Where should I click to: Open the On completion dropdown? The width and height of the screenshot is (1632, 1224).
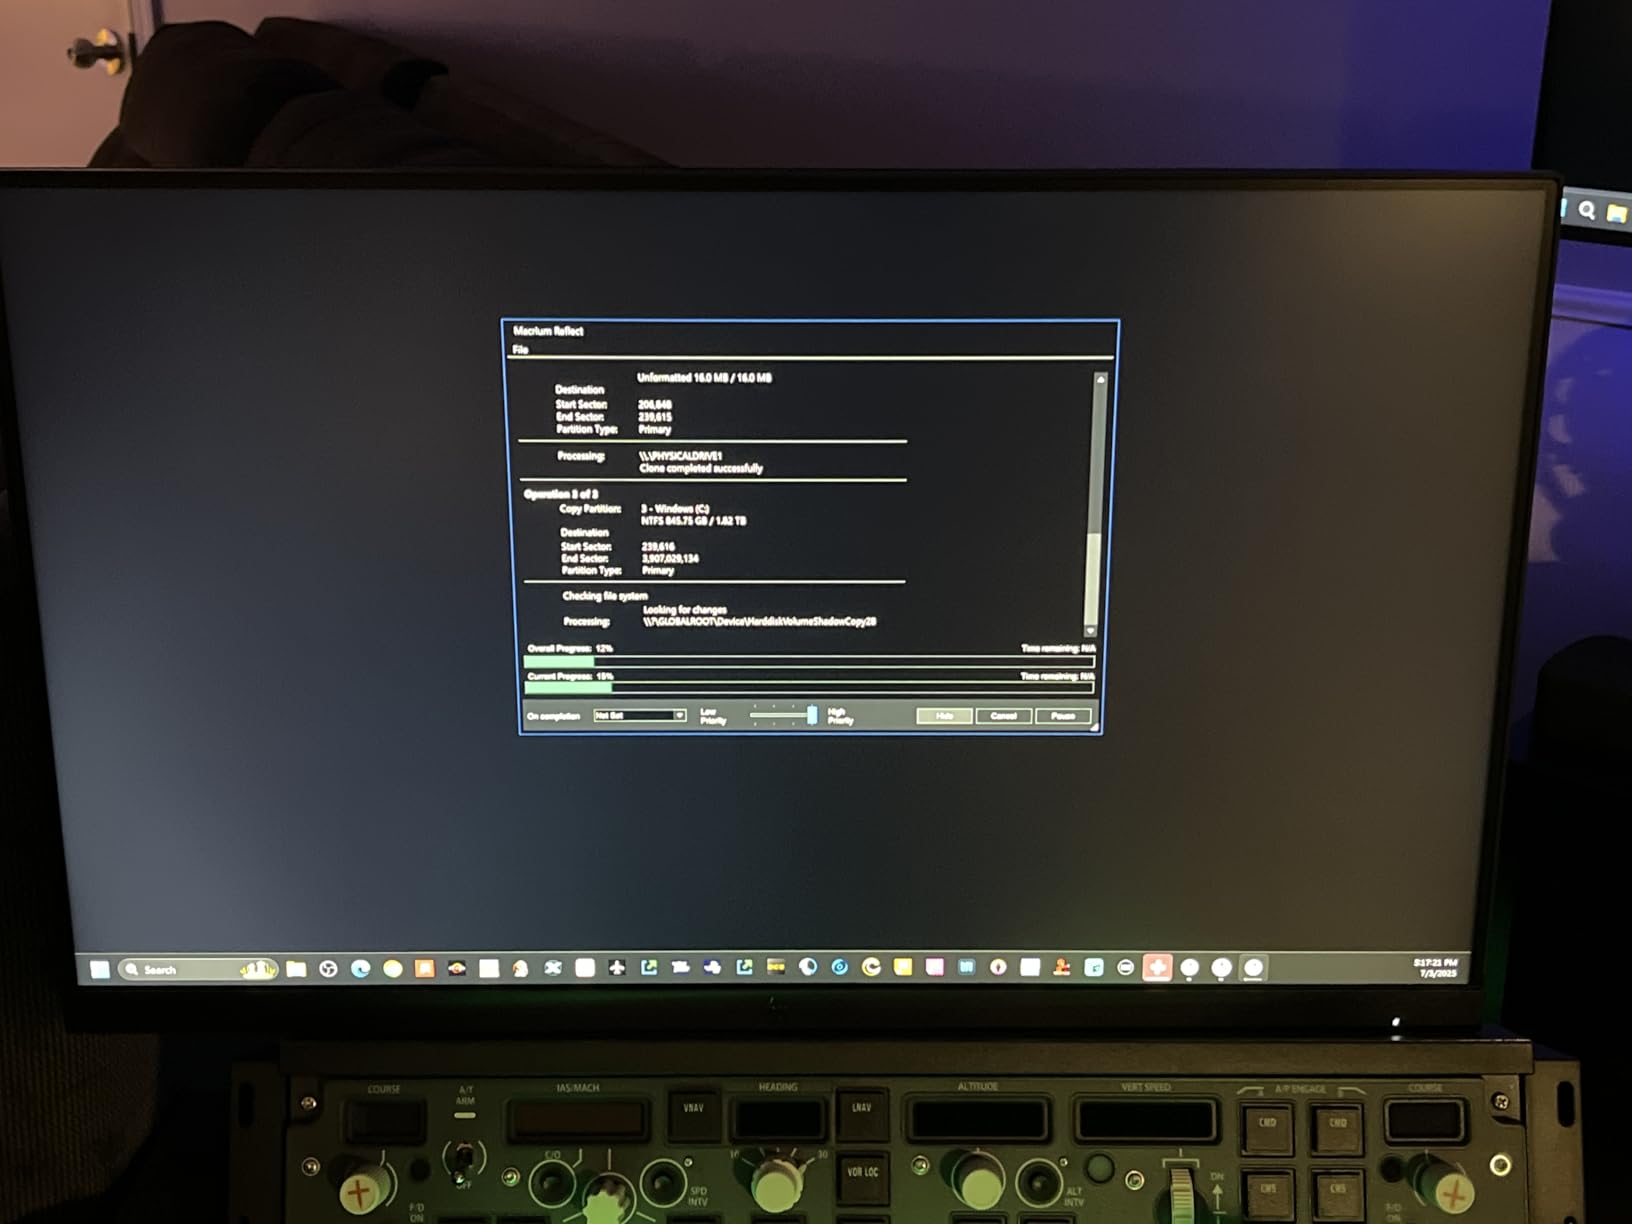point(639,716)
